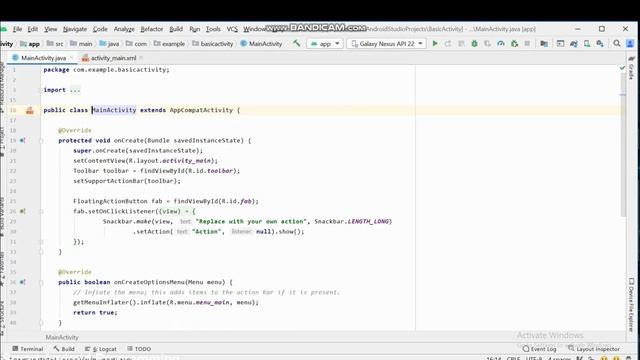The image size is (640, 360).
Task: Click override gutter icon beside onCreateOptionsMenu
Action: (23, 282)
